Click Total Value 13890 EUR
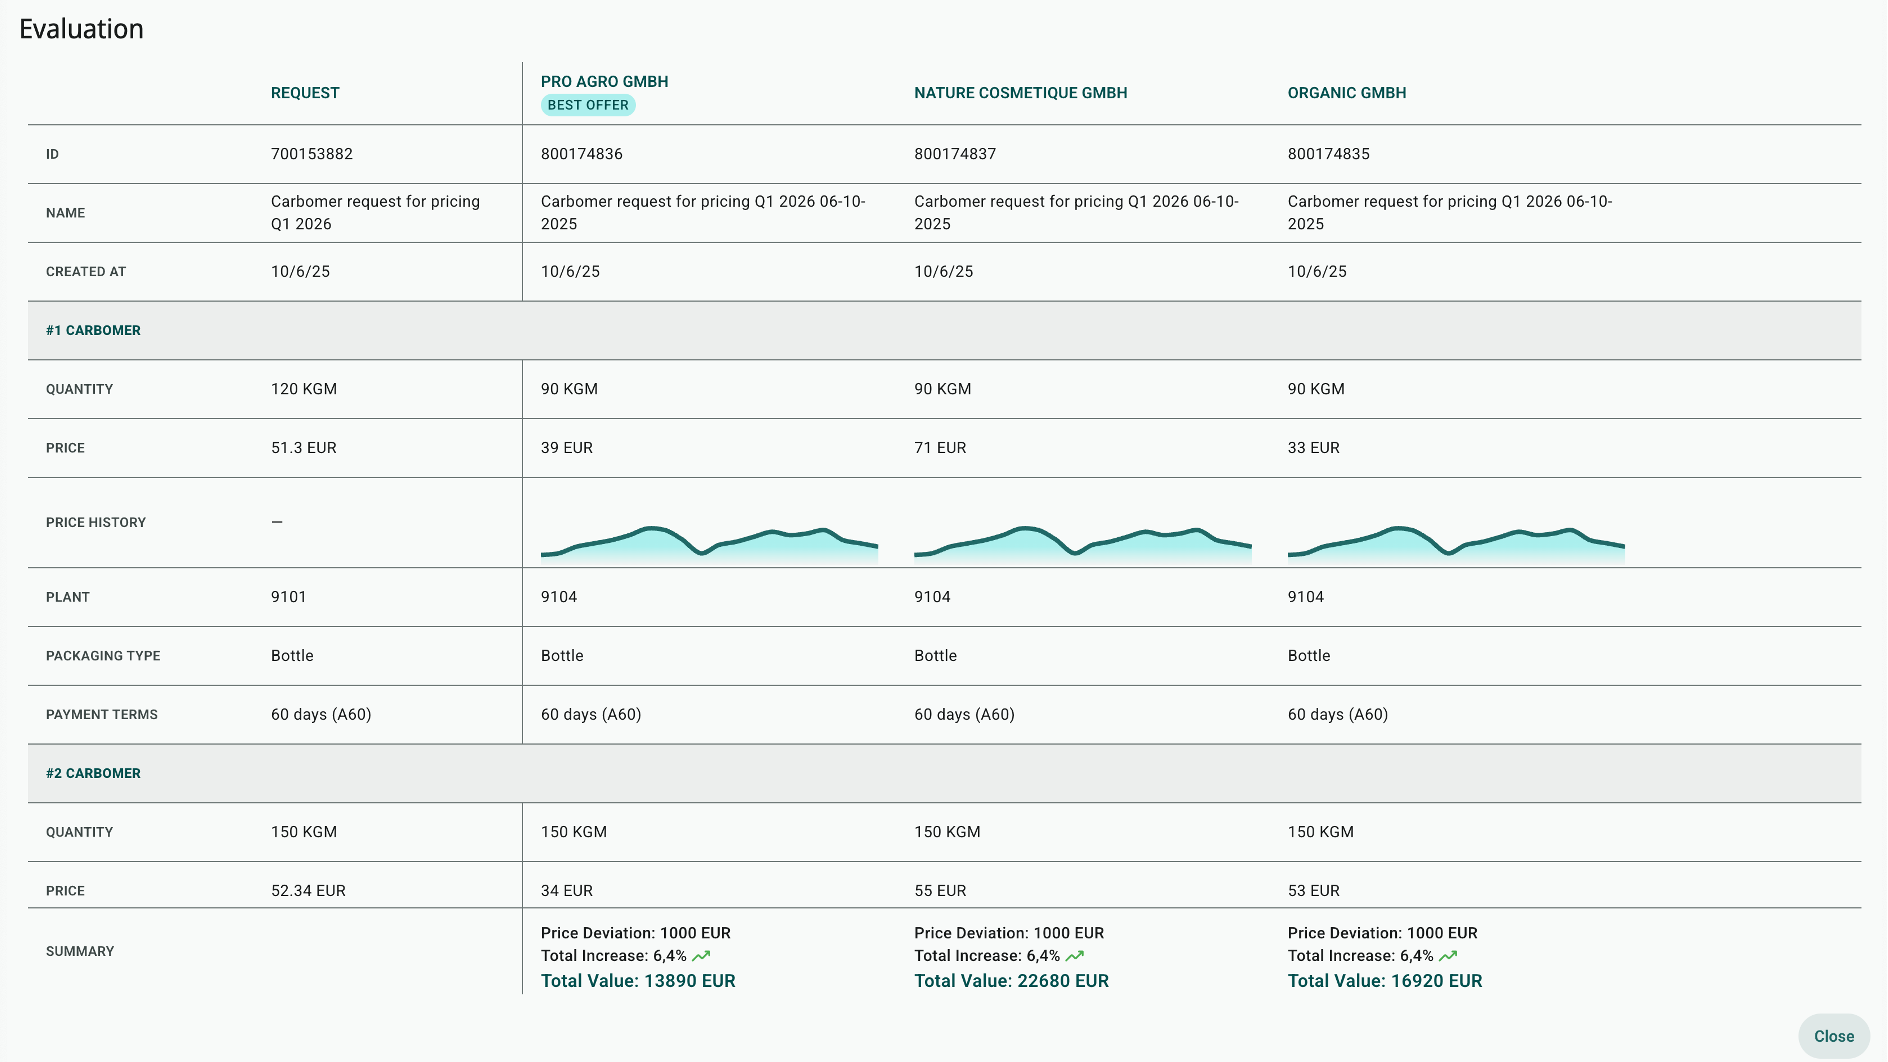This screenshot has height=1062, width=1888. [638, 981]
